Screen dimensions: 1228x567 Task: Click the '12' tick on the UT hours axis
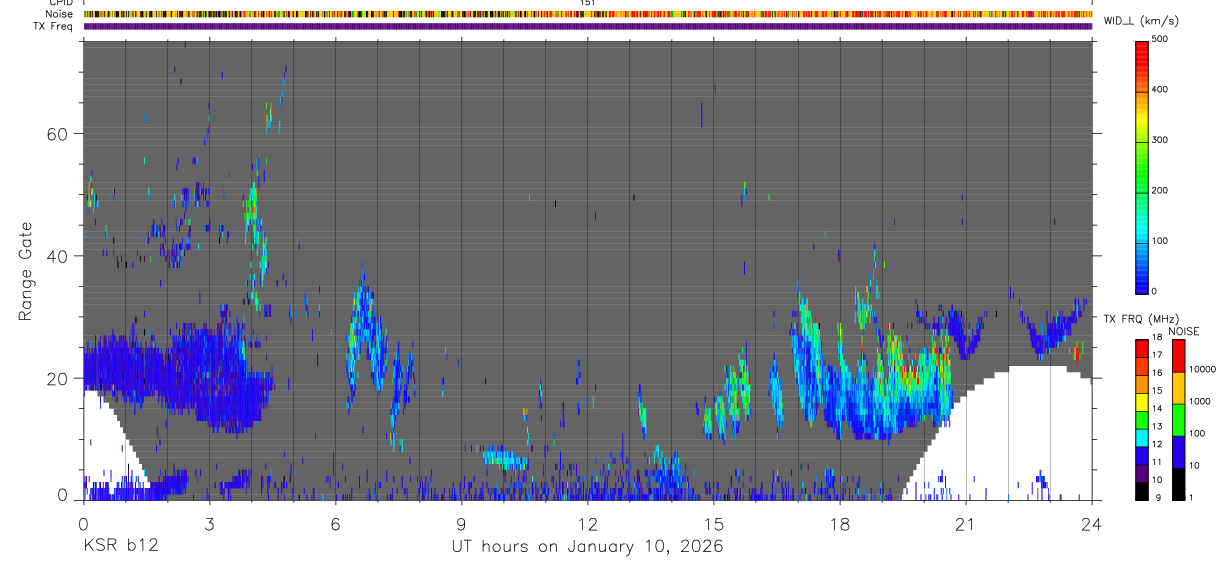click(587, 523)
